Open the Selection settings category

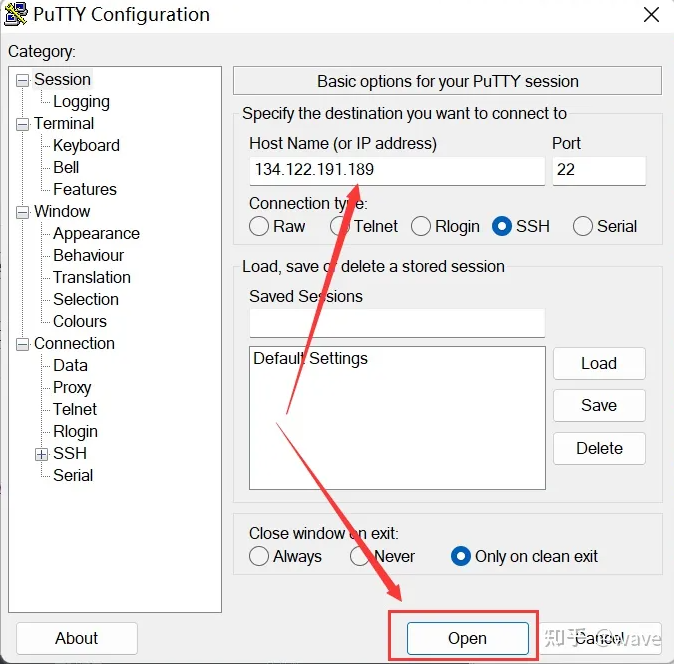[86, 300]
